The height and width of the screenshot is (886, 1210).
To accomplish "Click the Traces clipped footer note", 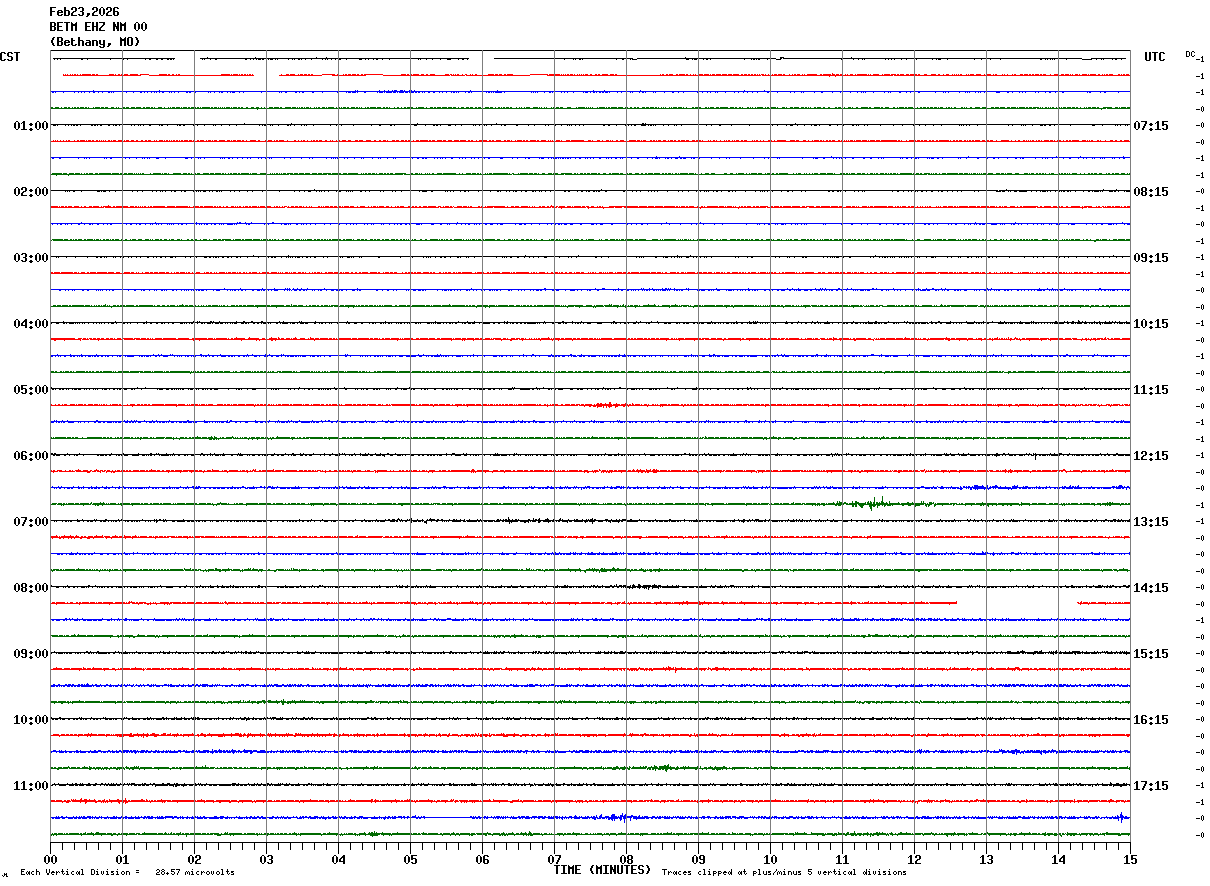I will [x=784, y=873].
